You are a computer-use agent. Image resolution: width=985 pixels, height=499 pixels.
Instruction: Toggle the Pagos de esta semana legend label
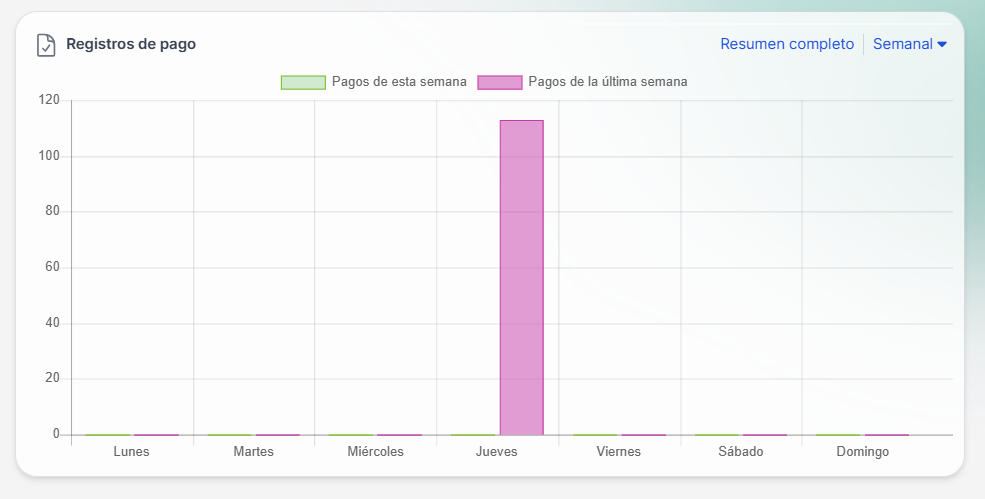399,82
